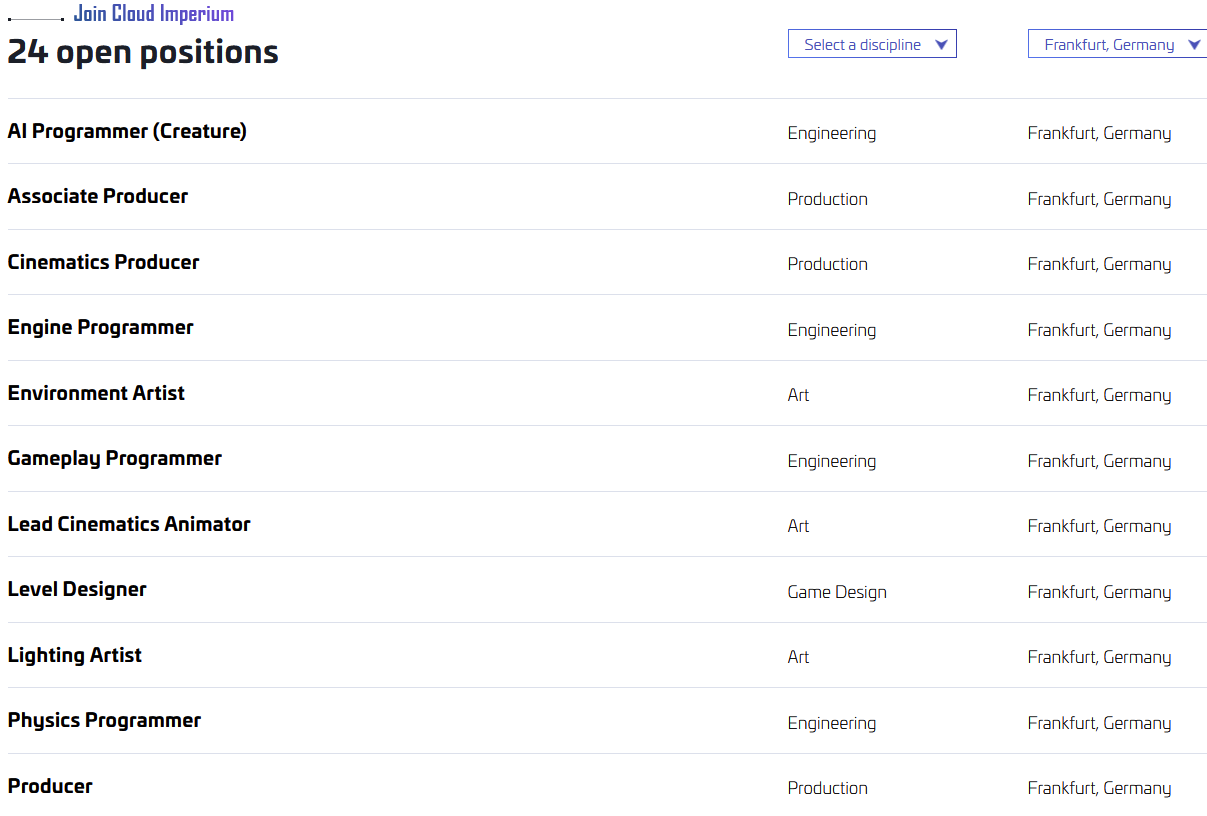Click Frankfurt, Germany in the Cinematics Producer row
The image size is (1207, 816).
pyautogui.click(x=1099, y=264)
